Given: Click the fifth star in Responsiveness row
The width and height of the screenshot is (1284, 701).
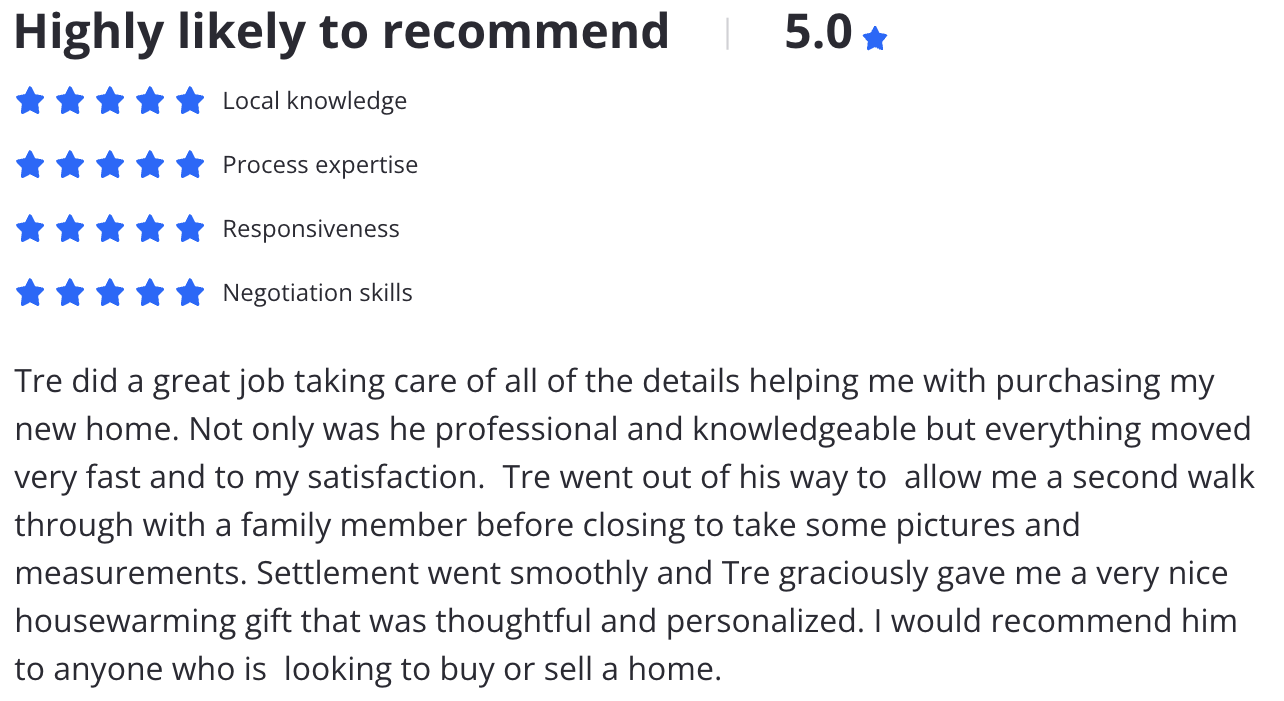Looking at the screenshot, I should point(190,229).
